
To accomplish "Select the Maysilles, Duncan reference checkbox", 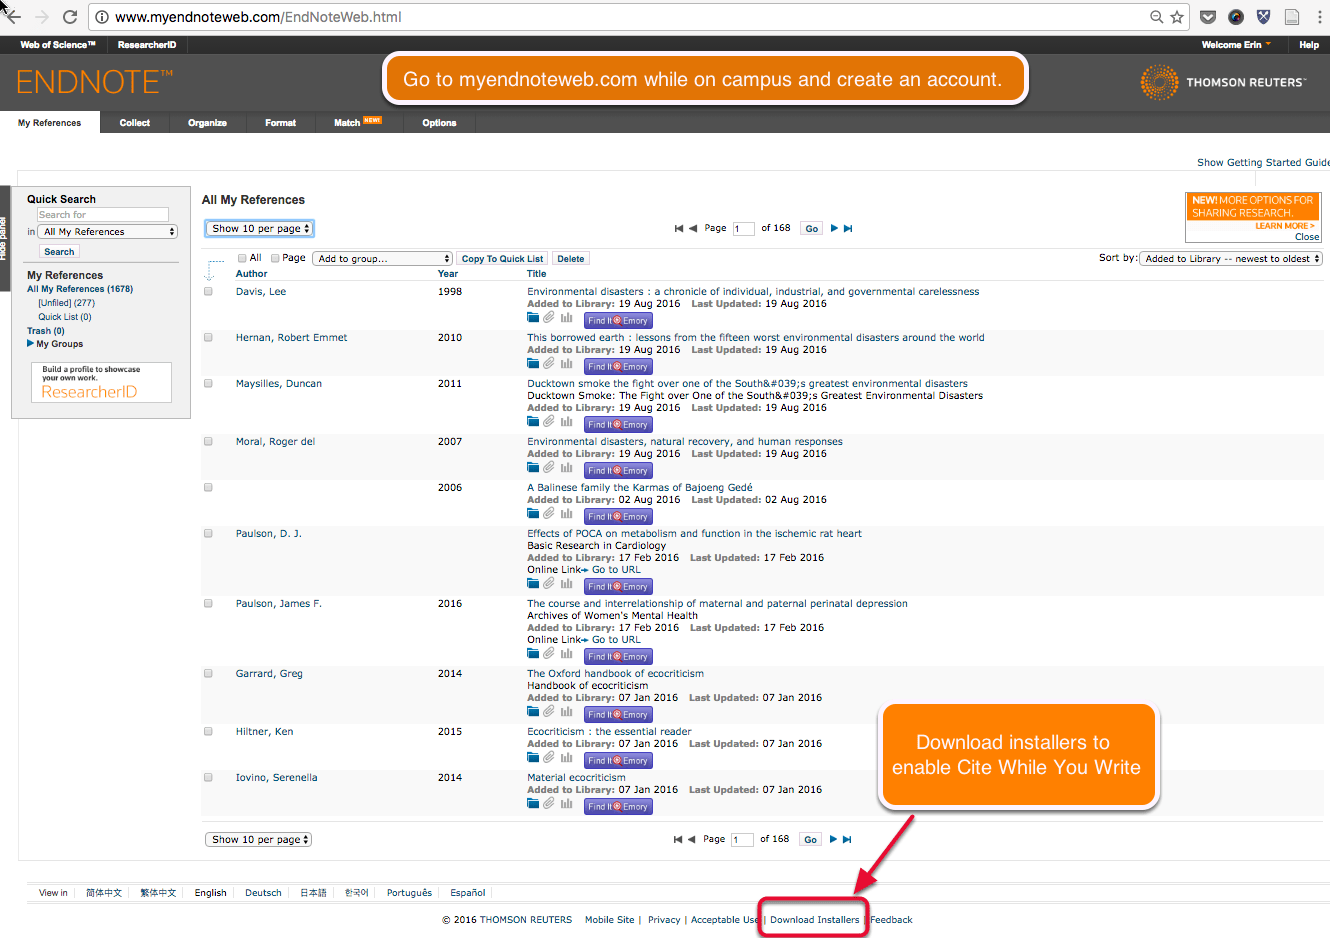I will click(209, 384).
